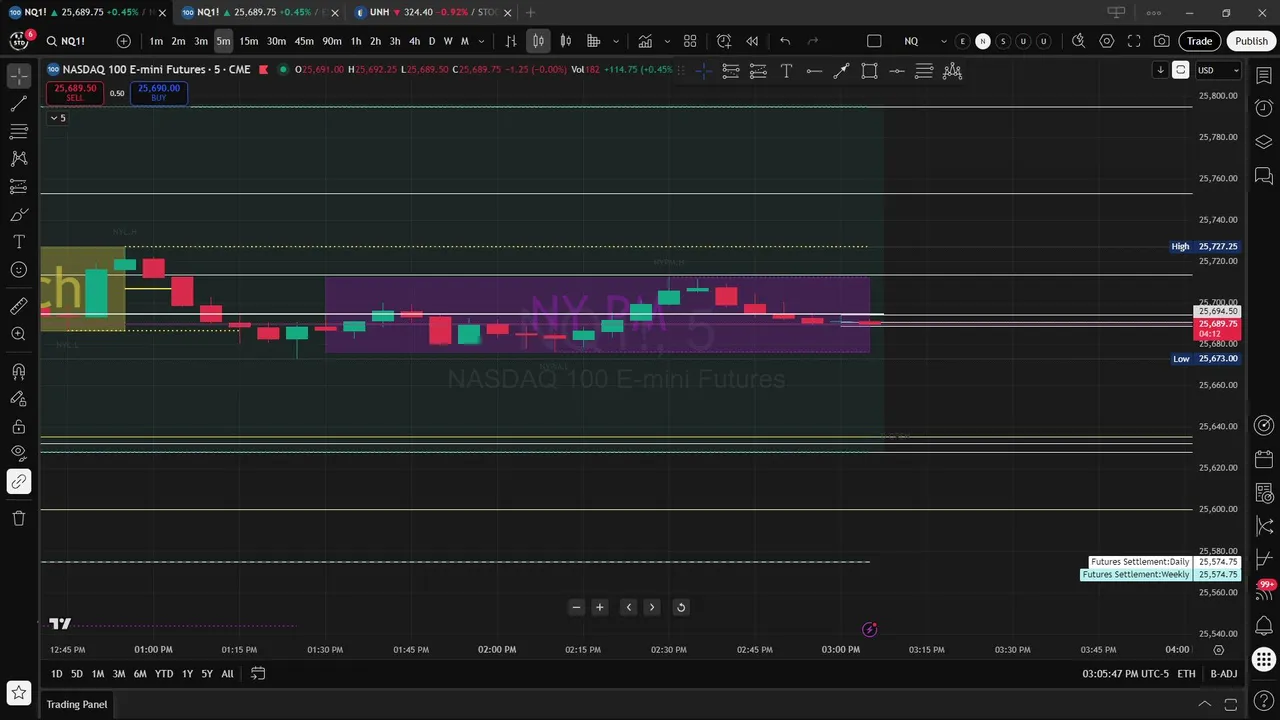This screenshot has width=1280, height=720.
Task: Select the 1D date range
Action: click(x=57, y=674)
